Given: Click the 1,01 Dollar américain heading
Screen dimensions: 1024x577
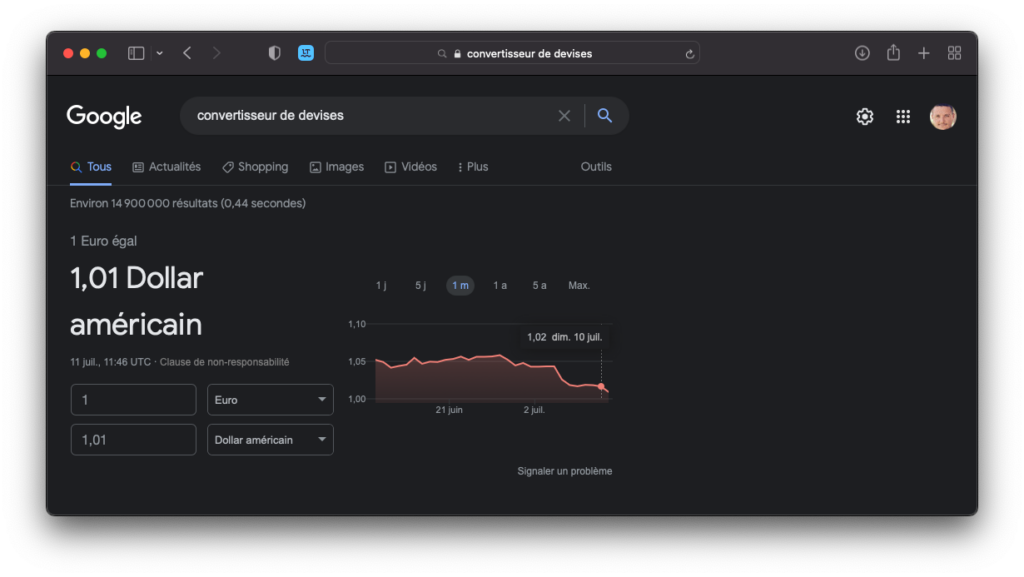Looking at the screenshot, I should coord(136,301).
